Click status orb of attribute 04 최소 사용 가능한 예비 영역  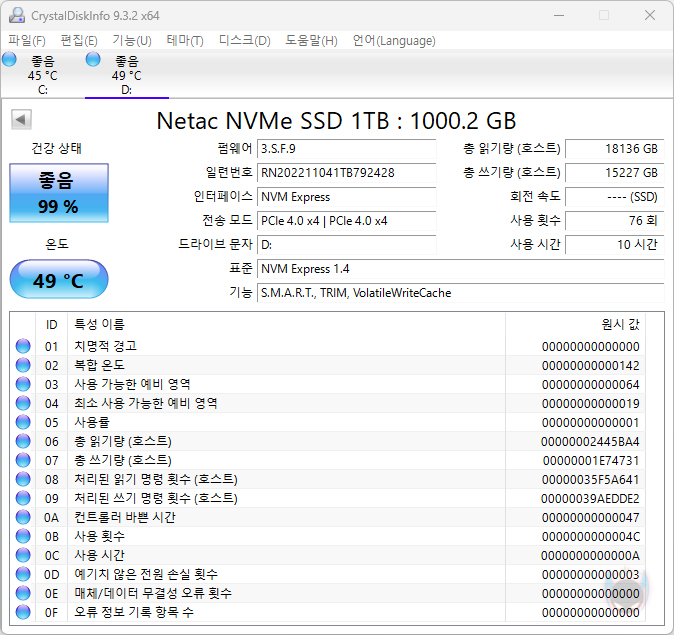point(23,403)
